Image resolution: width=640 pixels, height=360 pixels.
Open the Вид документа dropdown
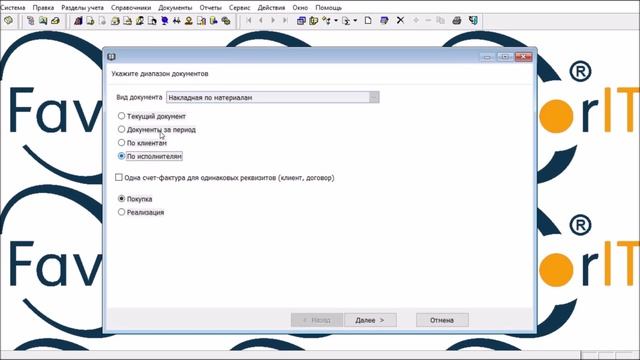[374, 97]
